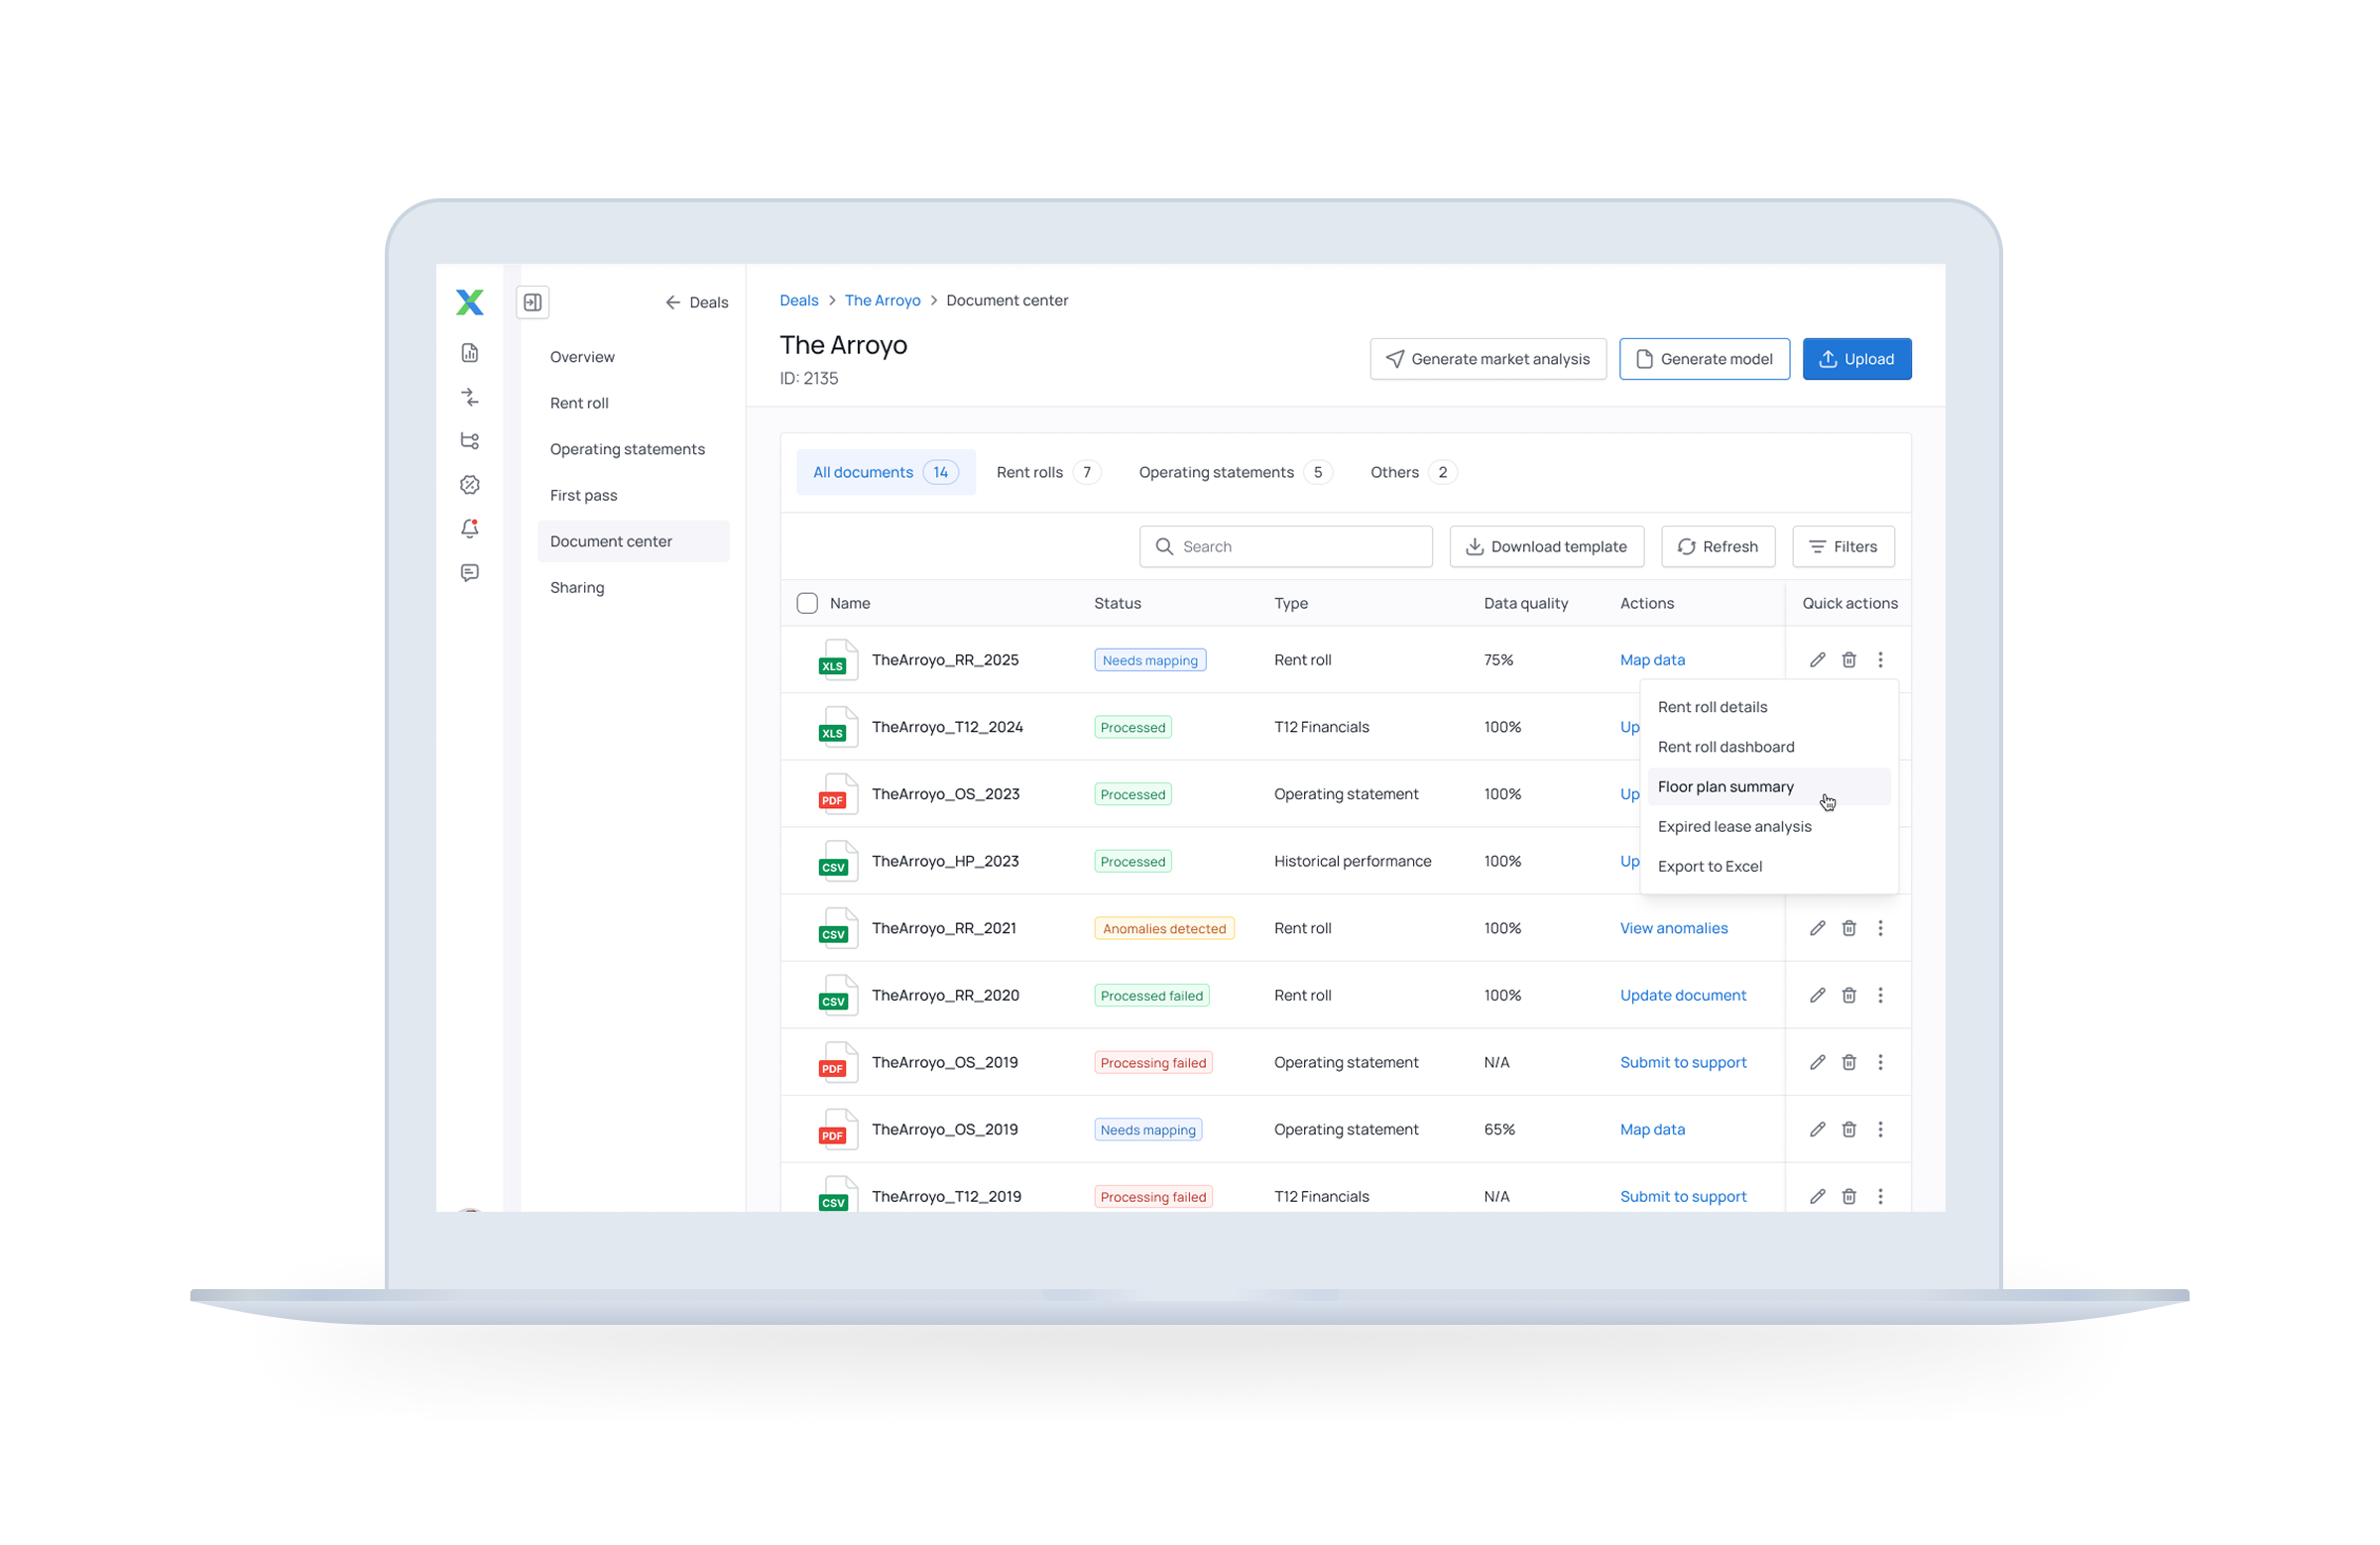Edit TheArroyo_RR_2020 with pencil icon
The height and width of the screenshot is (1545, 2380).
1817,995
